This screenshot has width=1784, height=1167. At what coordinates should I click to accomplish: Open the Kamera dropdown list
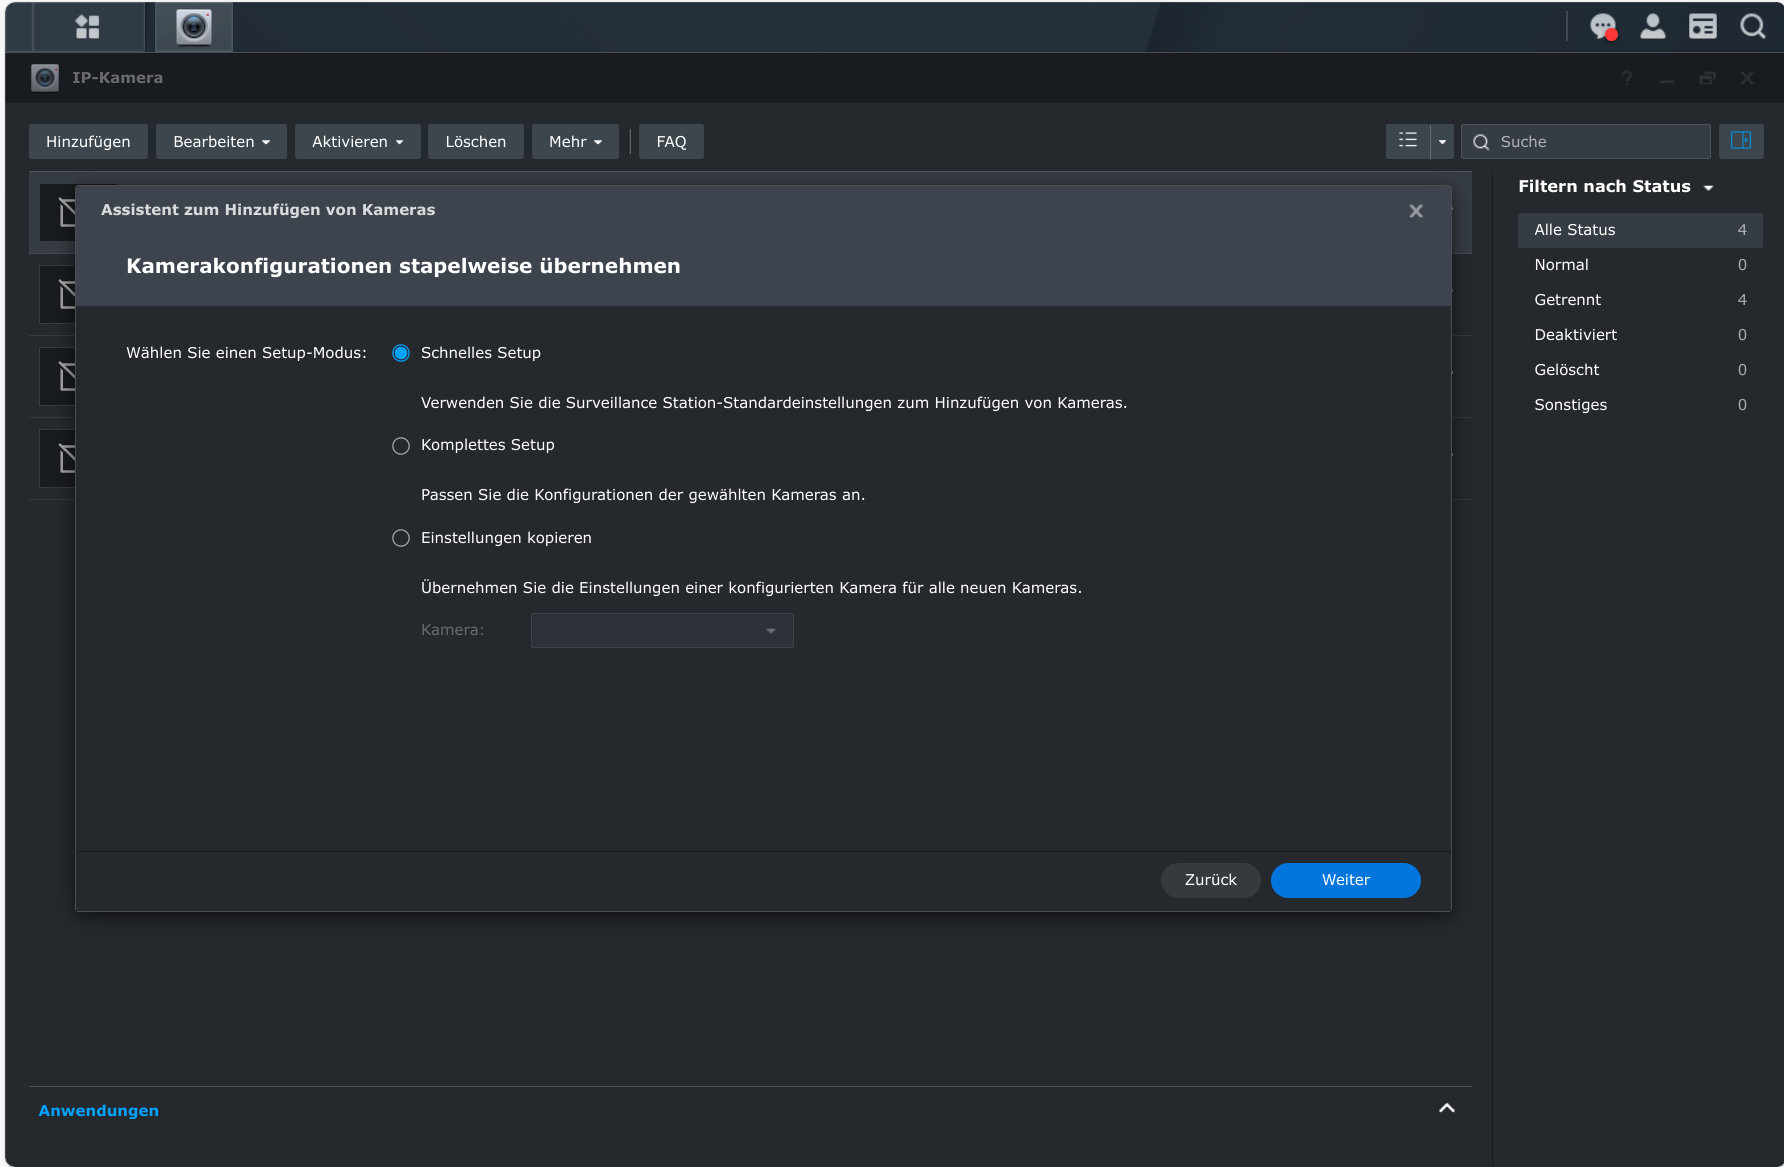(662, 631)
